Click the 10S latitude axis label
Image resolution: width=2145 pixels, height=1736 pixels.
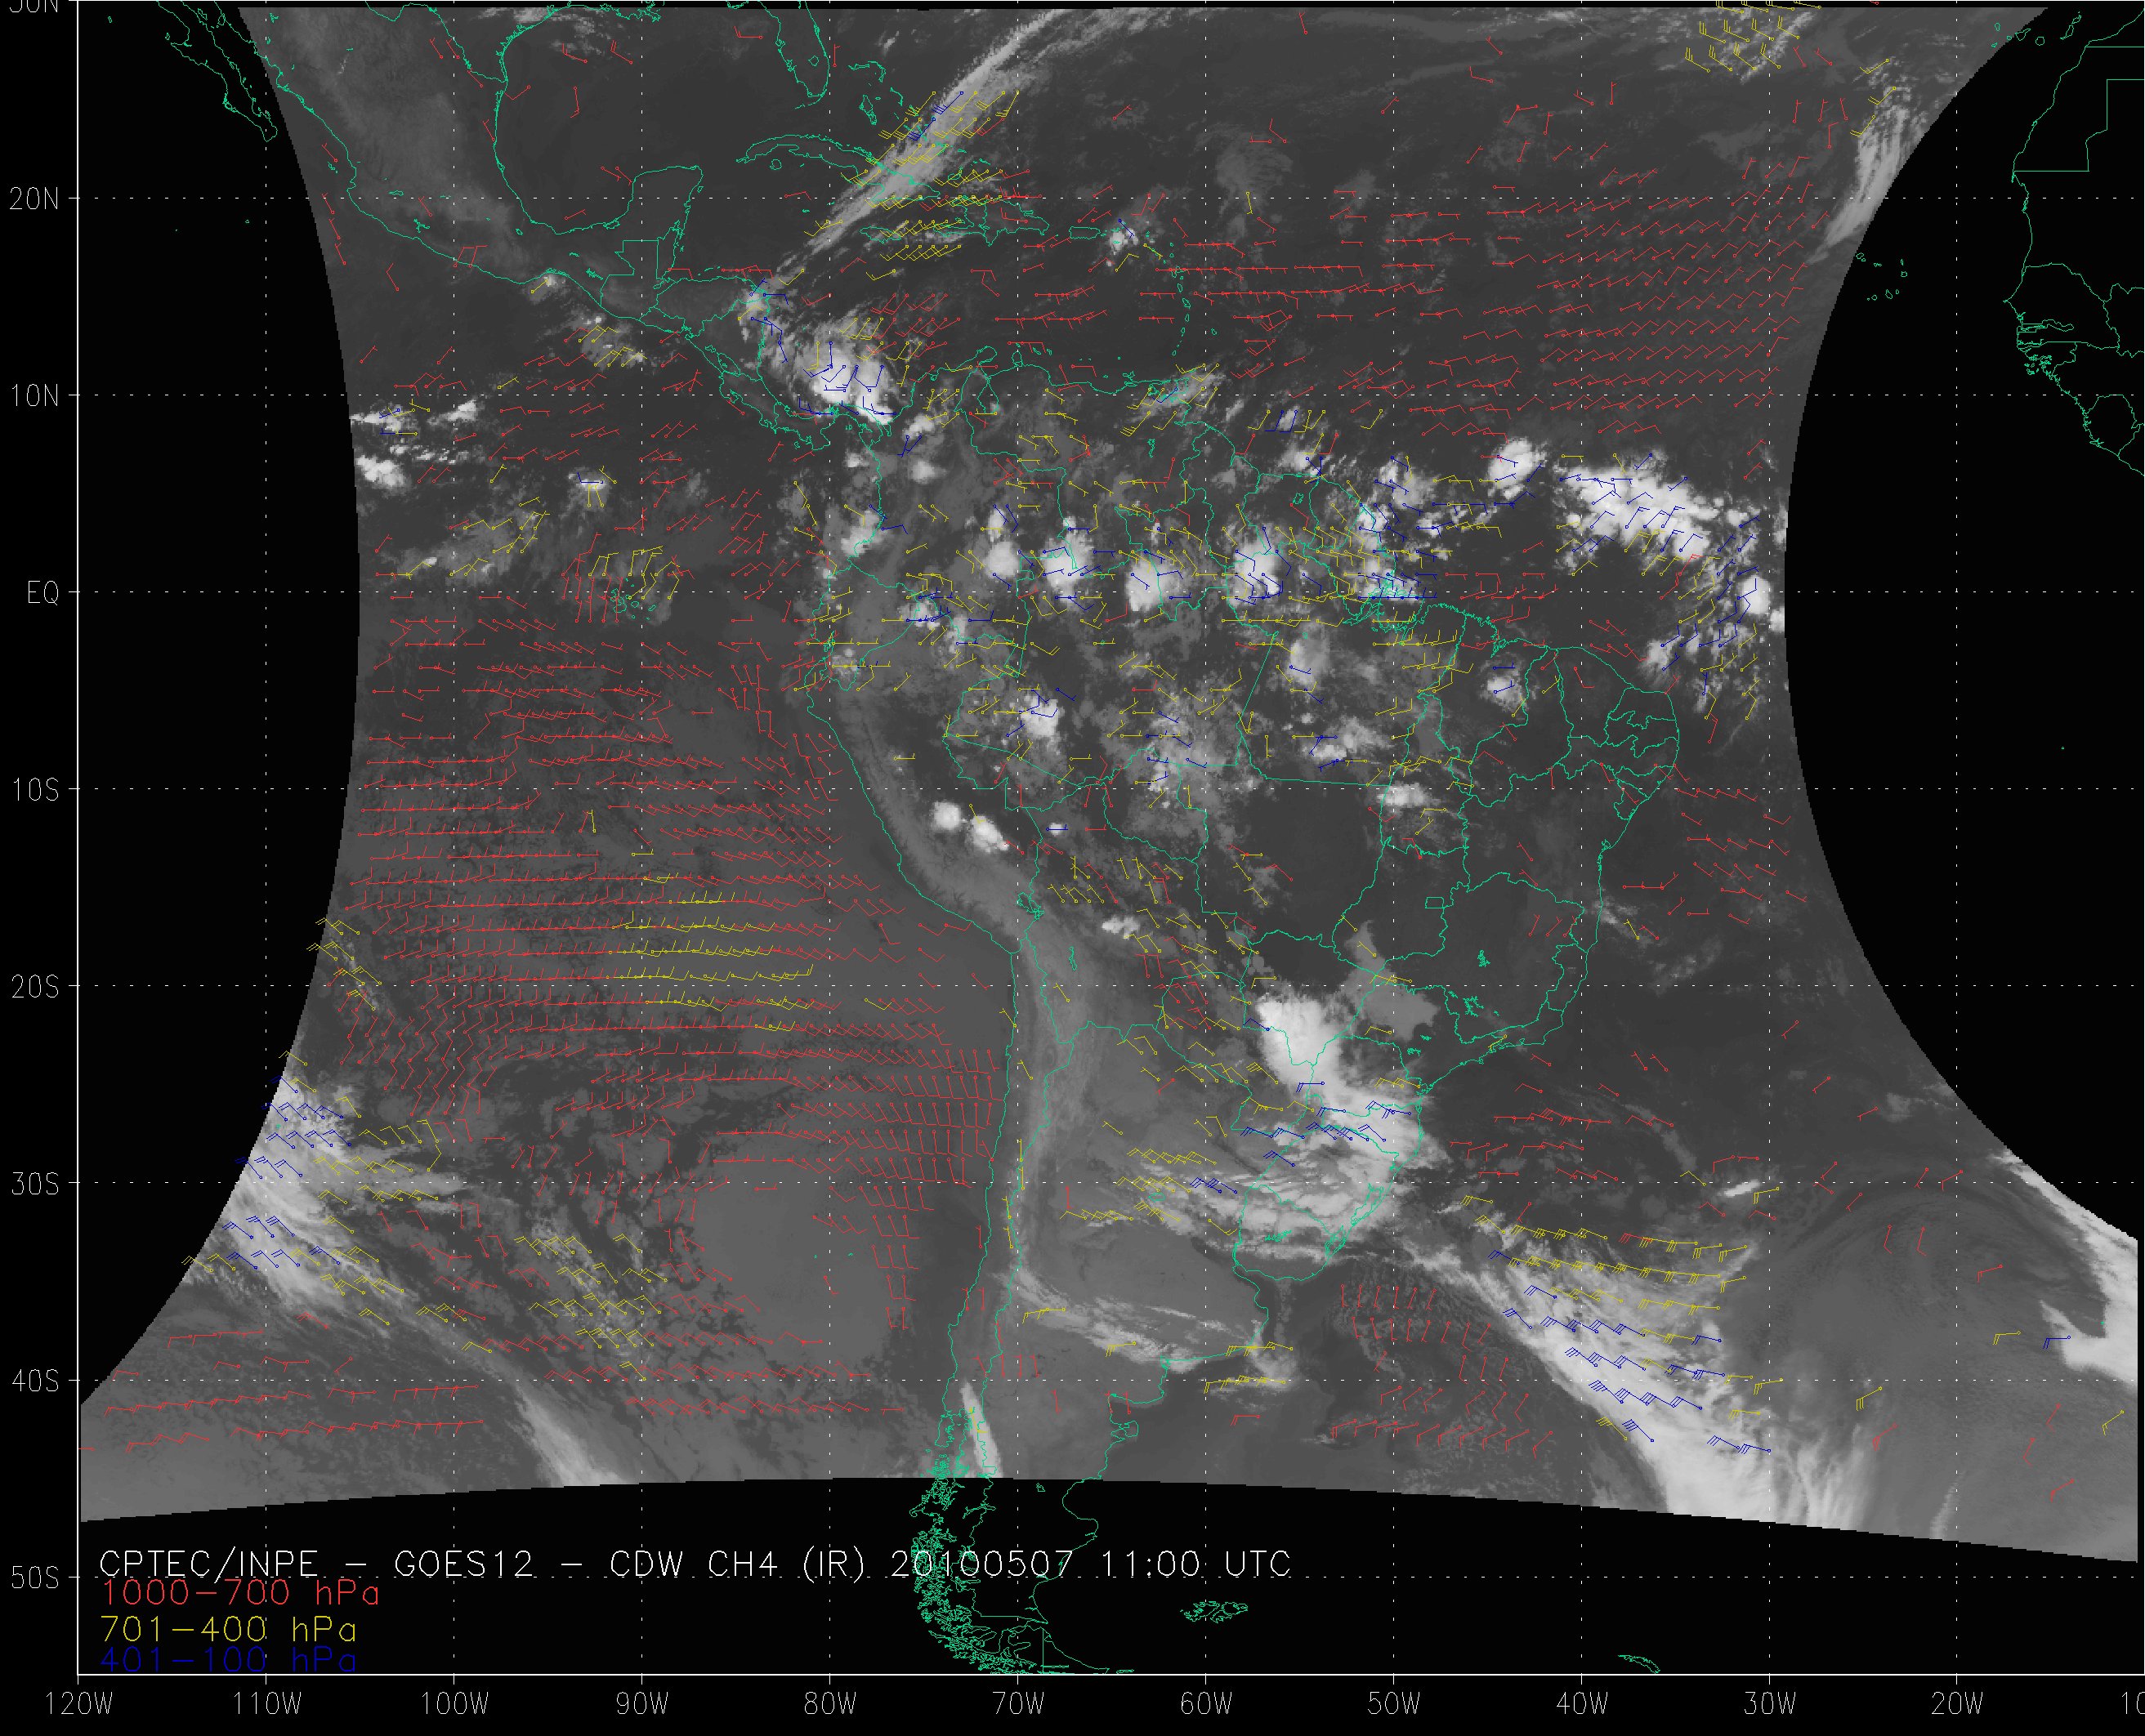pos(34,791)
